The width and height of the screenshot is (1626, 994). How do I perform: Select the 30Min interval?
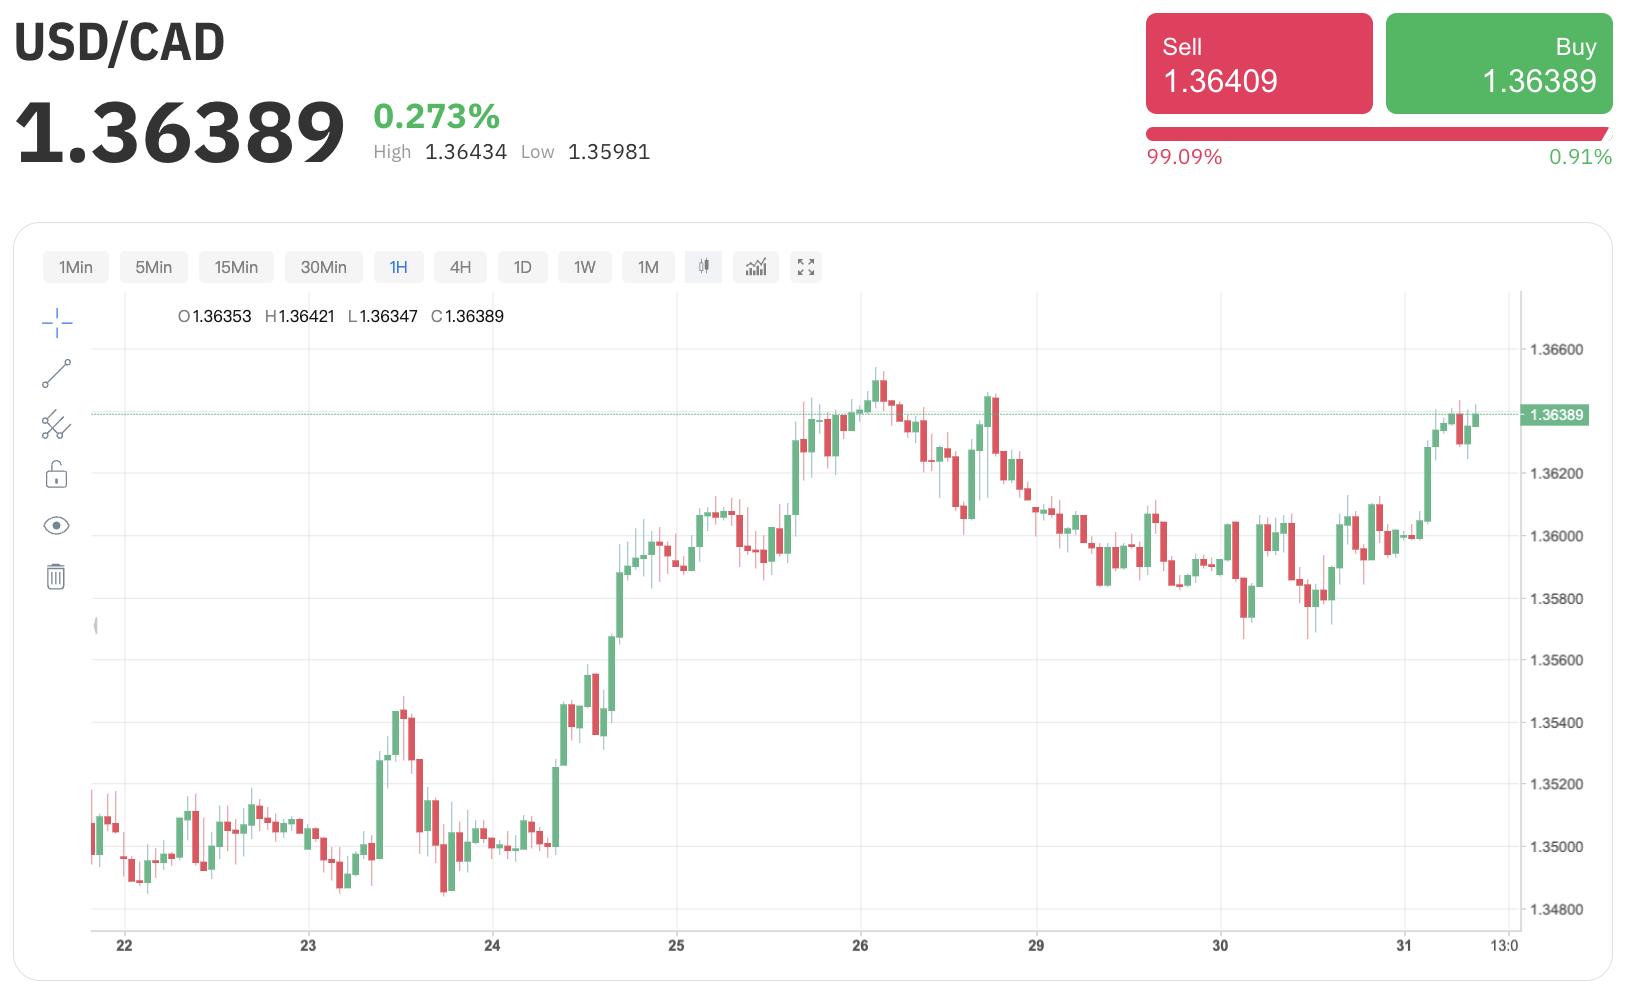tap(324, 267)
